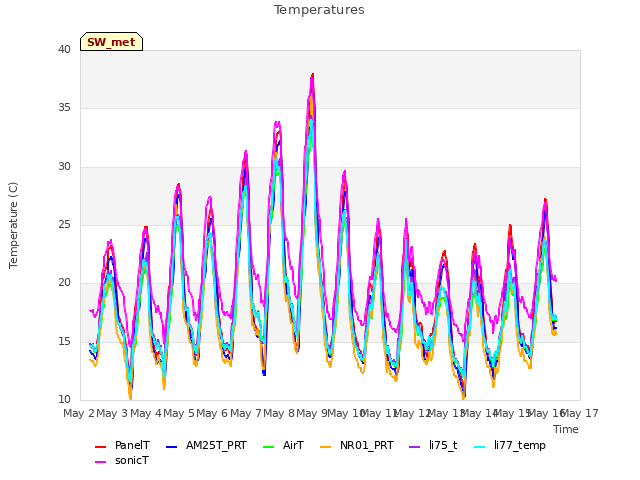This screenshot has width=640, height=480.
Task: Click the May 17 x-axis tick label
Action: 580,413
